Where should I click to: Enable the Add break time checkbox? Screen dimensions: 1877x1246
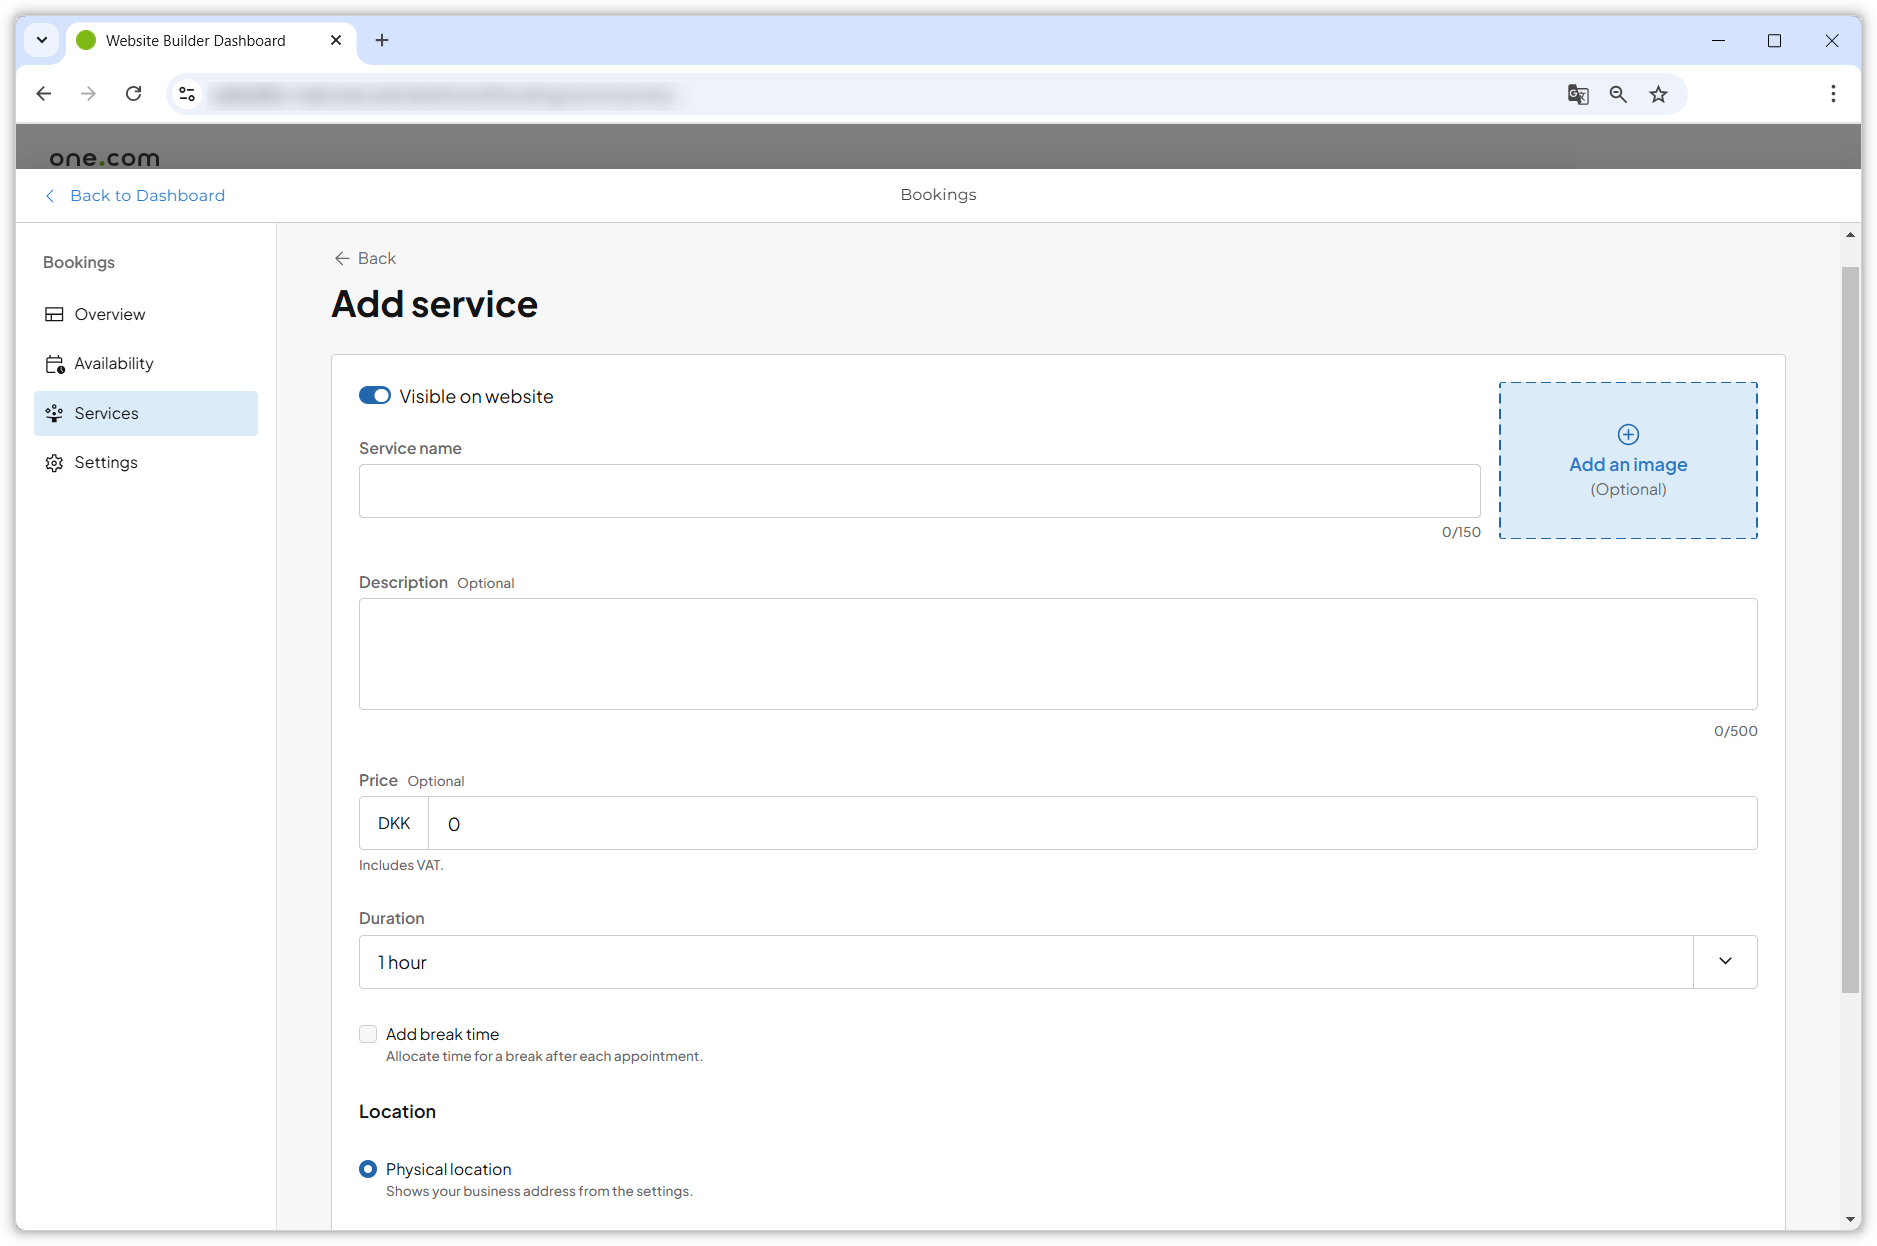(368, 1034)
